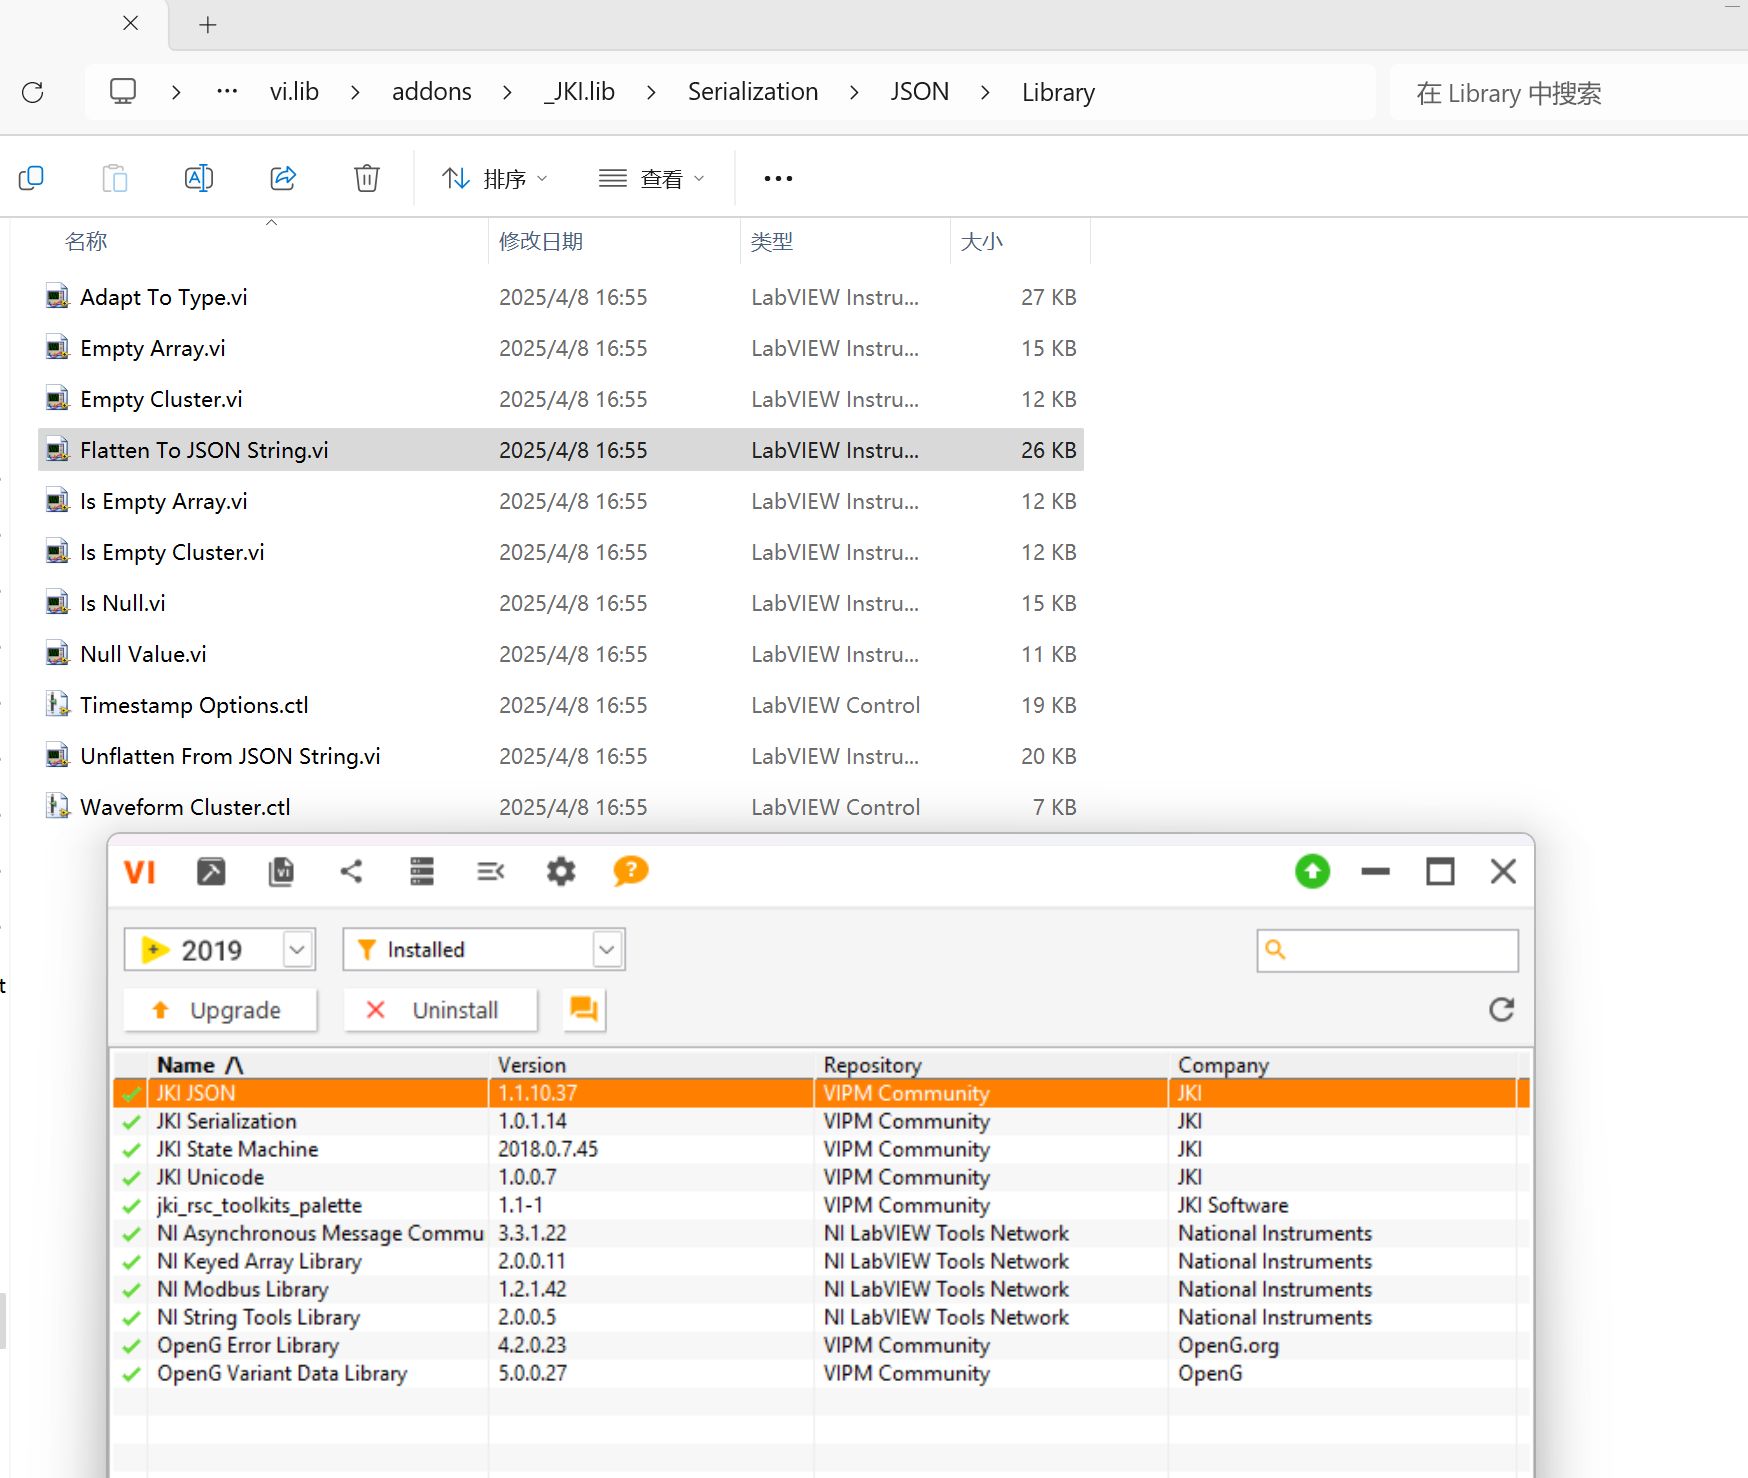This screenshot has width=1748, height=1478.
Task: Navigate to the Serialization breadcrumb
Action: (x=753, y=92)
